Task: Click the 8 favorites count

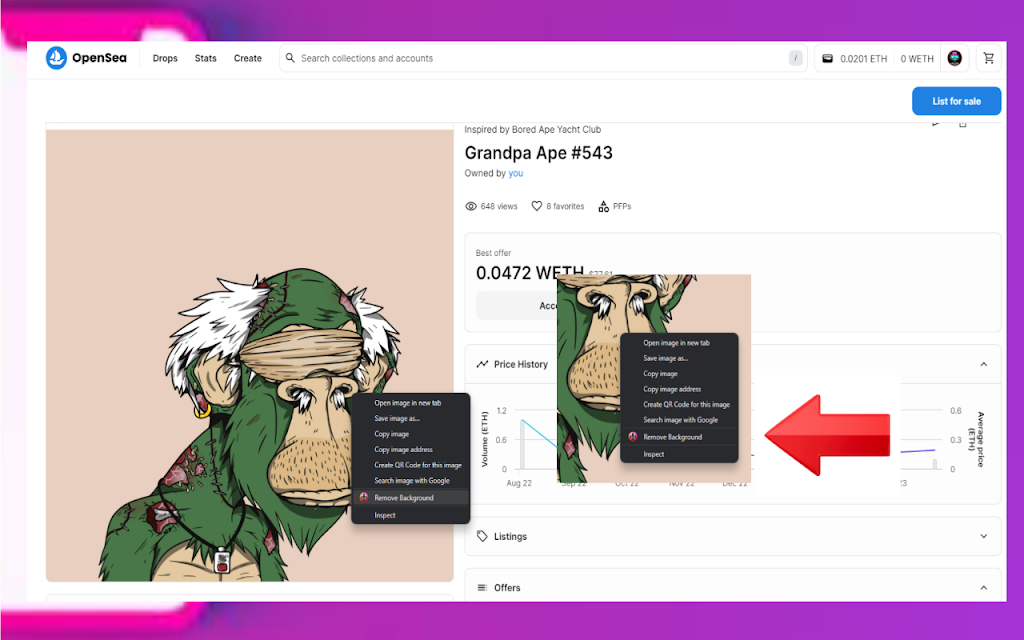Action: (x=565, y=206)
